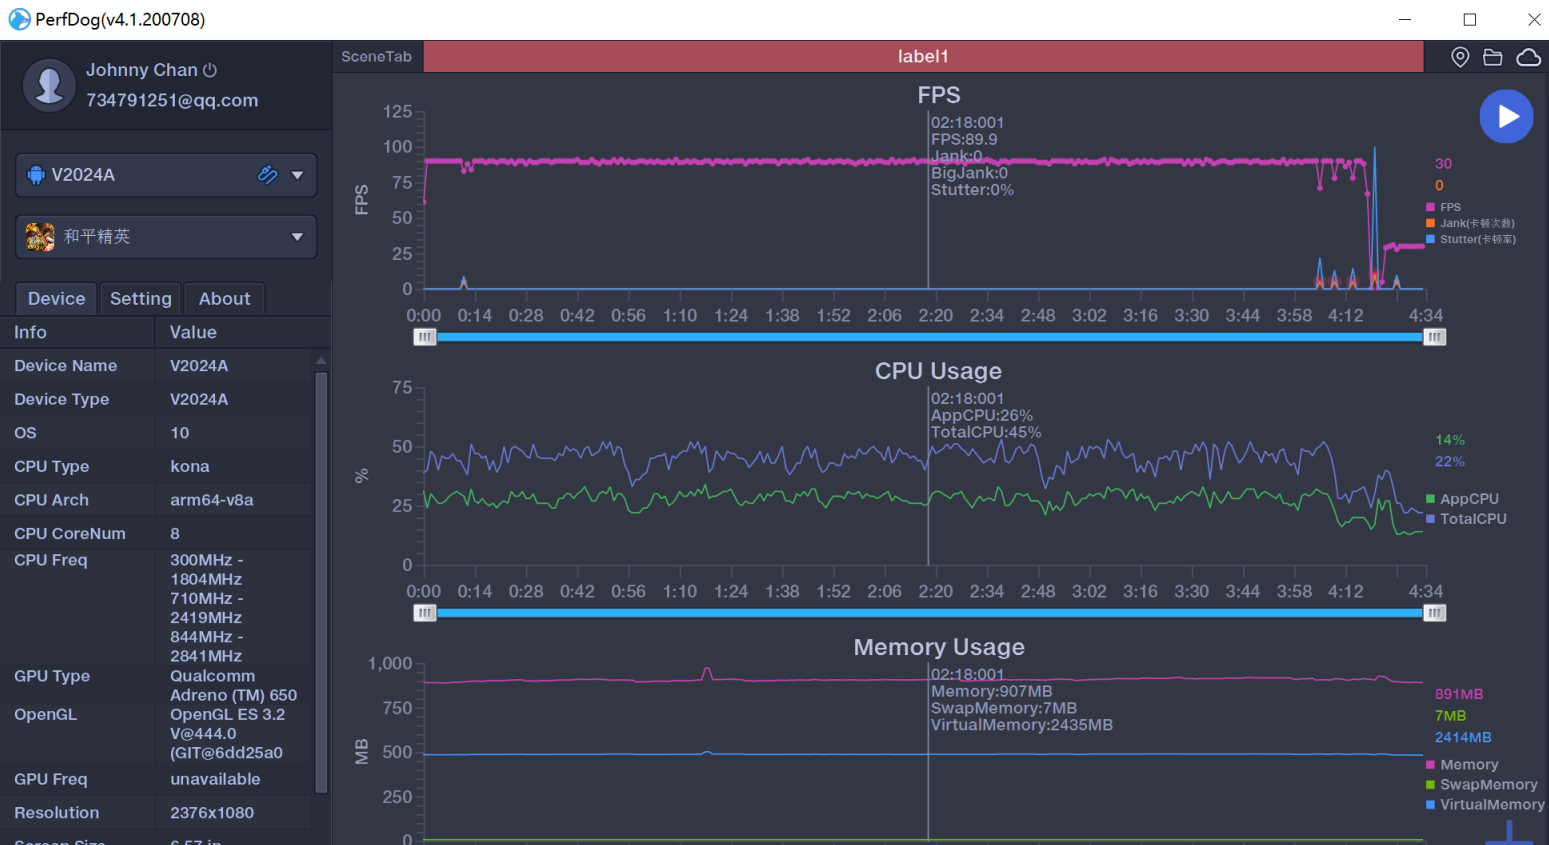The image size is (1549, 845).
Task: Toggle the AppCPU legend series
Action: tap(1468, 499)
